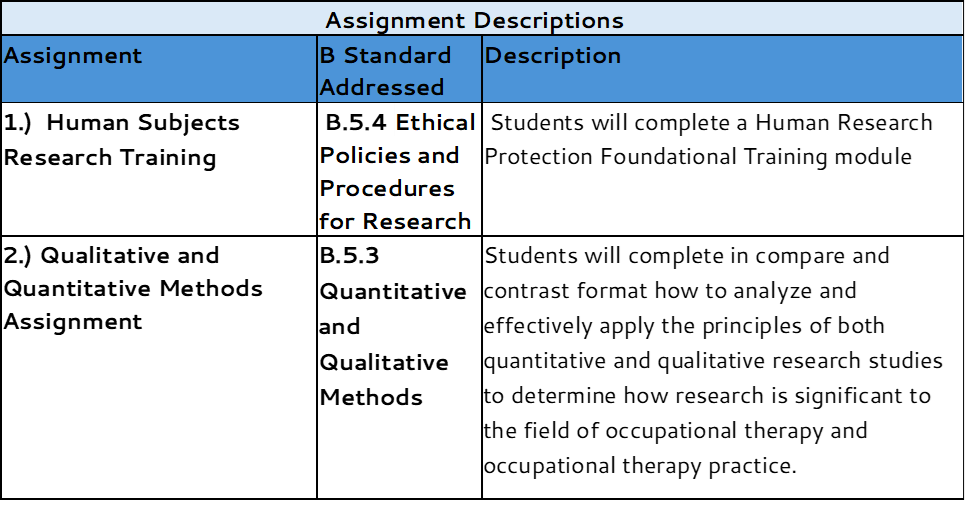Image resolution: width=975 pixels, height=508 pixels.
Task: Click the word Addressed in the header
Action: 382,88
